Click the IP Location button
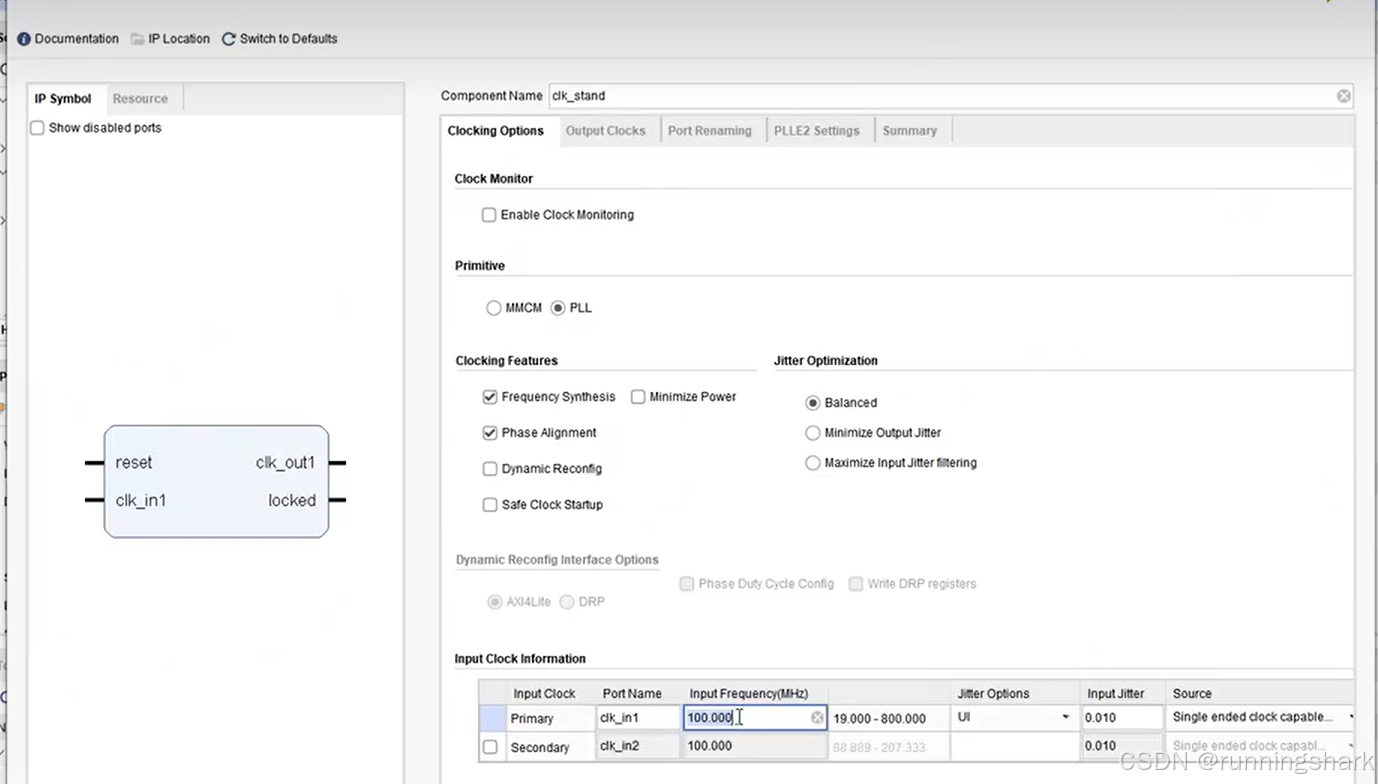Viewport: 1378px width, 784px height. pos(171,39)
